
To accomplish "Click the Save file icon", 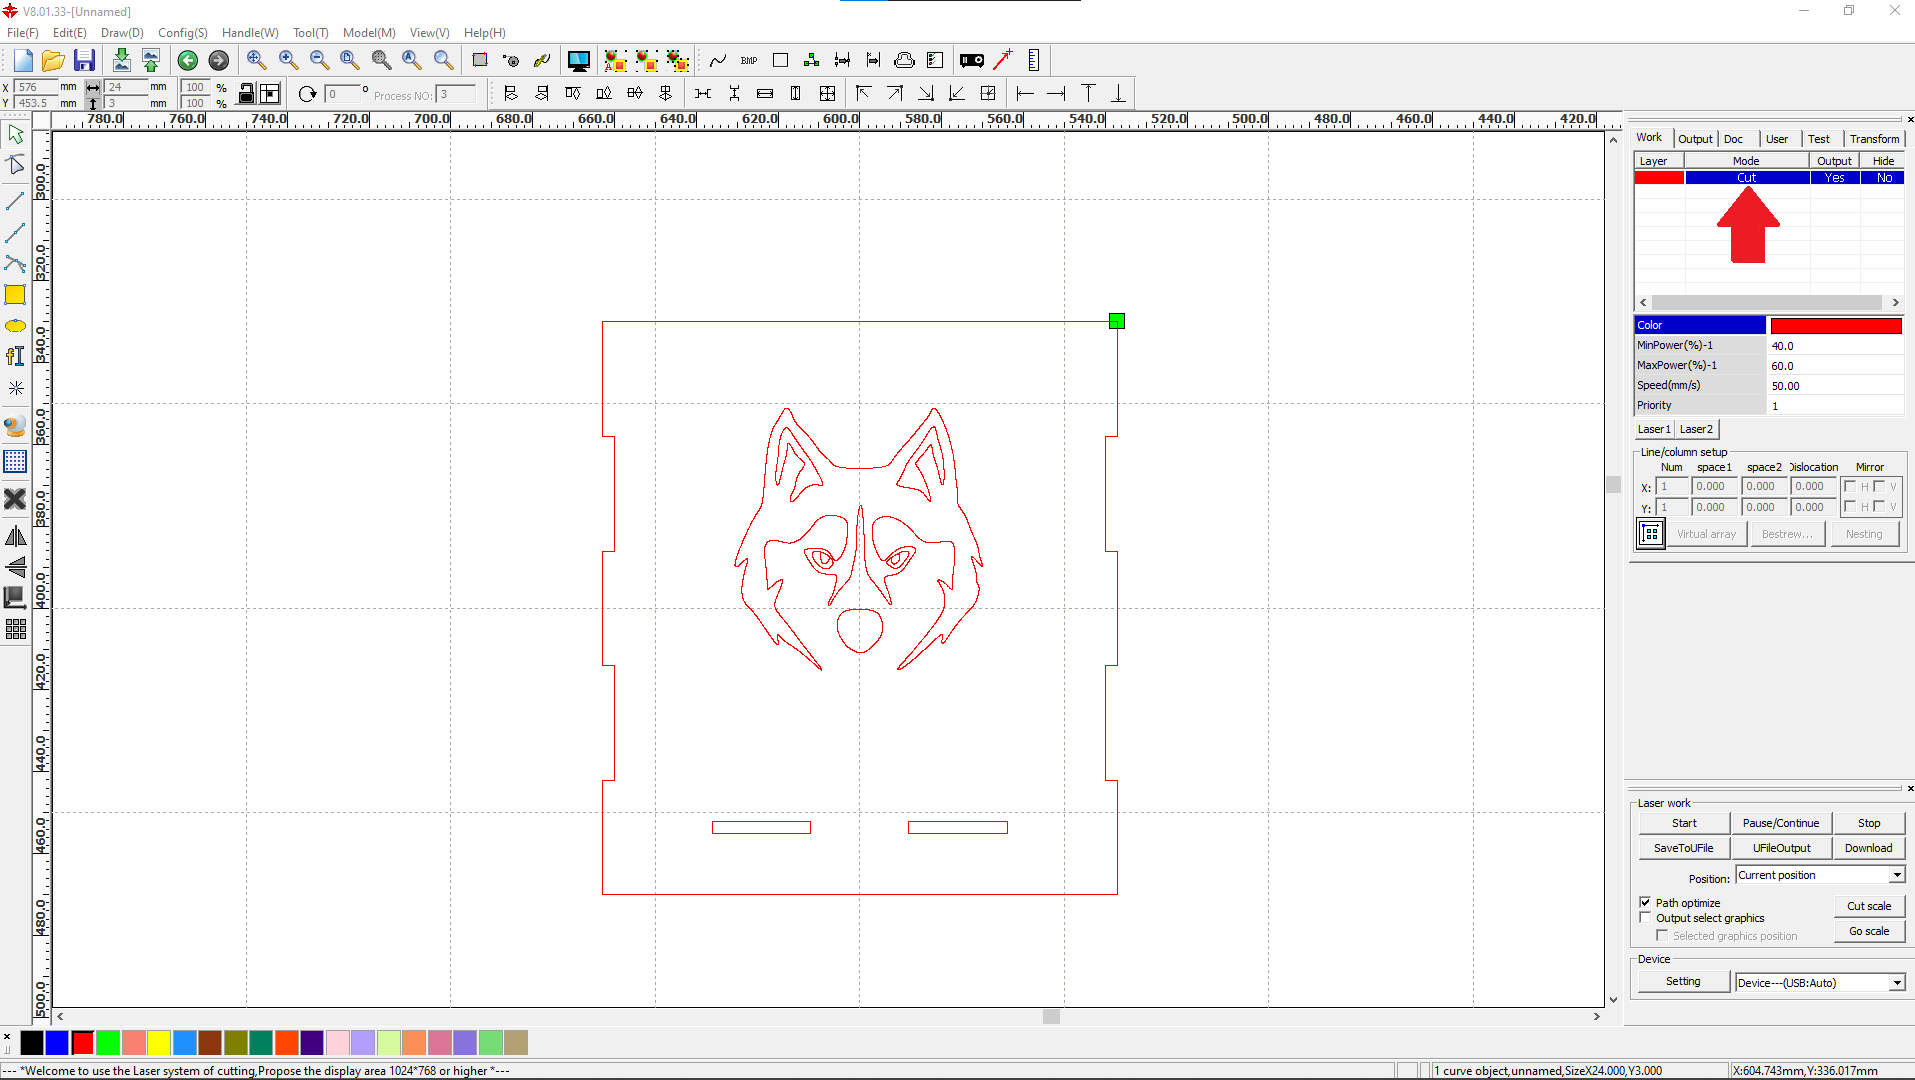I will click(84, 60).
